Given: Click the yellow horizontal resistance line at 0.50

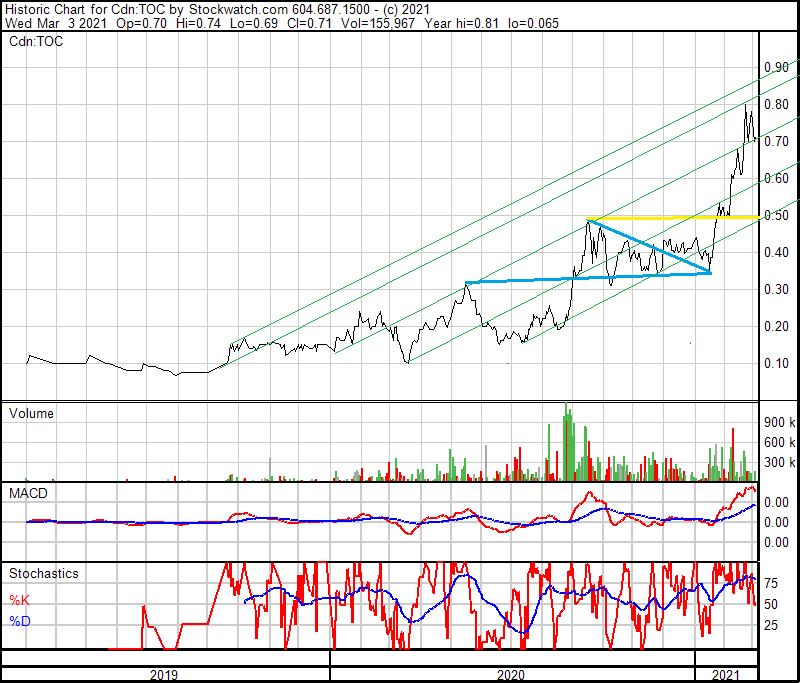Looking at the screenshot, I should pyautogui.click(x=673, y=218).
